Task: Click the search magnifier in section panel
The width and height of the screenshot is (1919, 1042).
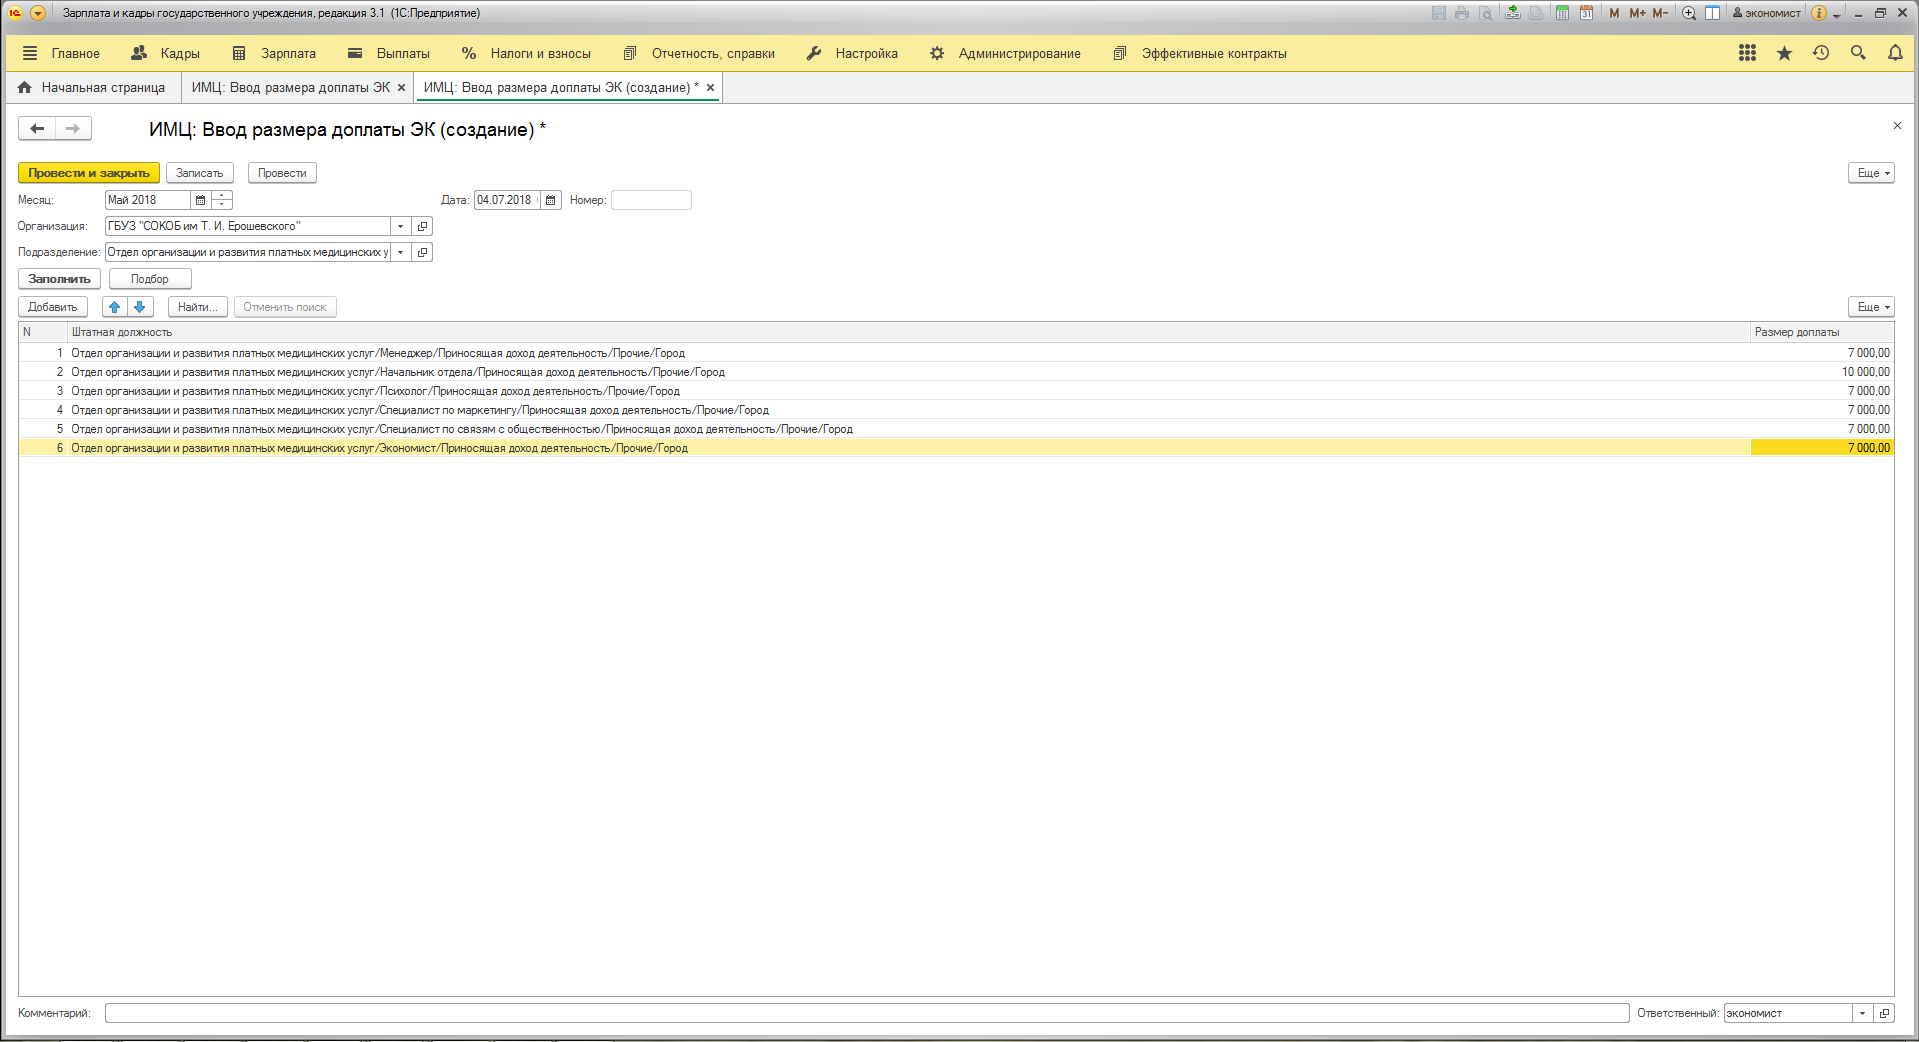Action: click(1857, 53)
